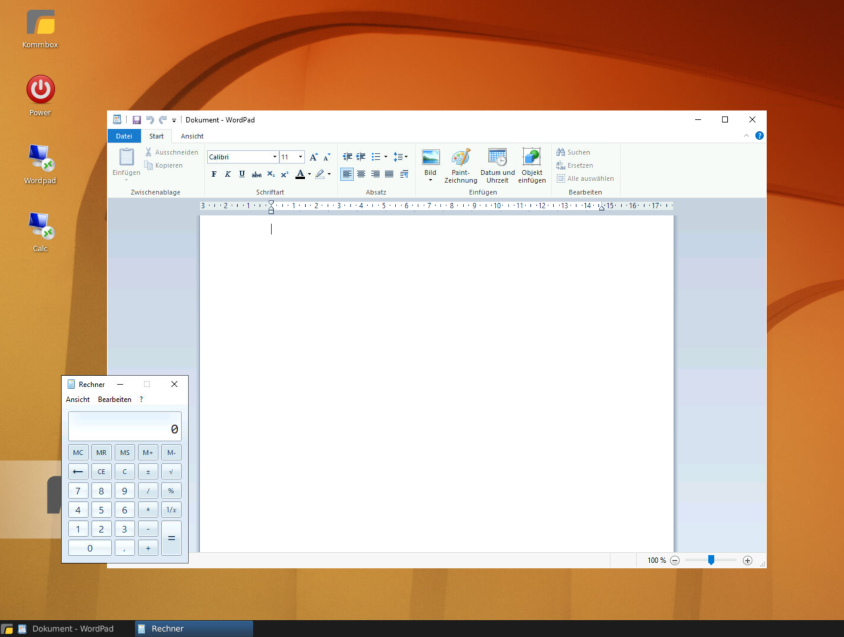This screenshot has height=637, width=844.
Task: Open the Datei tab in WordPad
Action: click(124, 136)
